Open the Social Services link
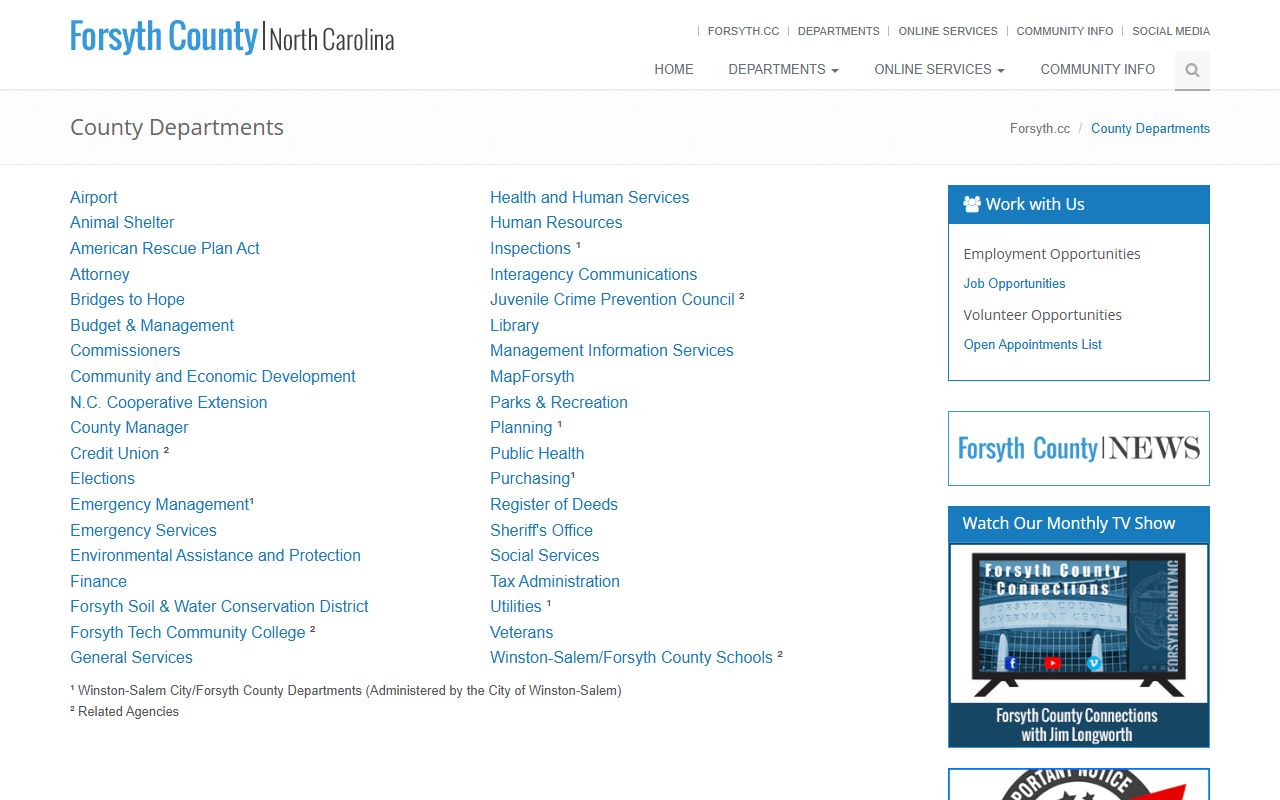 pos(544,555)
